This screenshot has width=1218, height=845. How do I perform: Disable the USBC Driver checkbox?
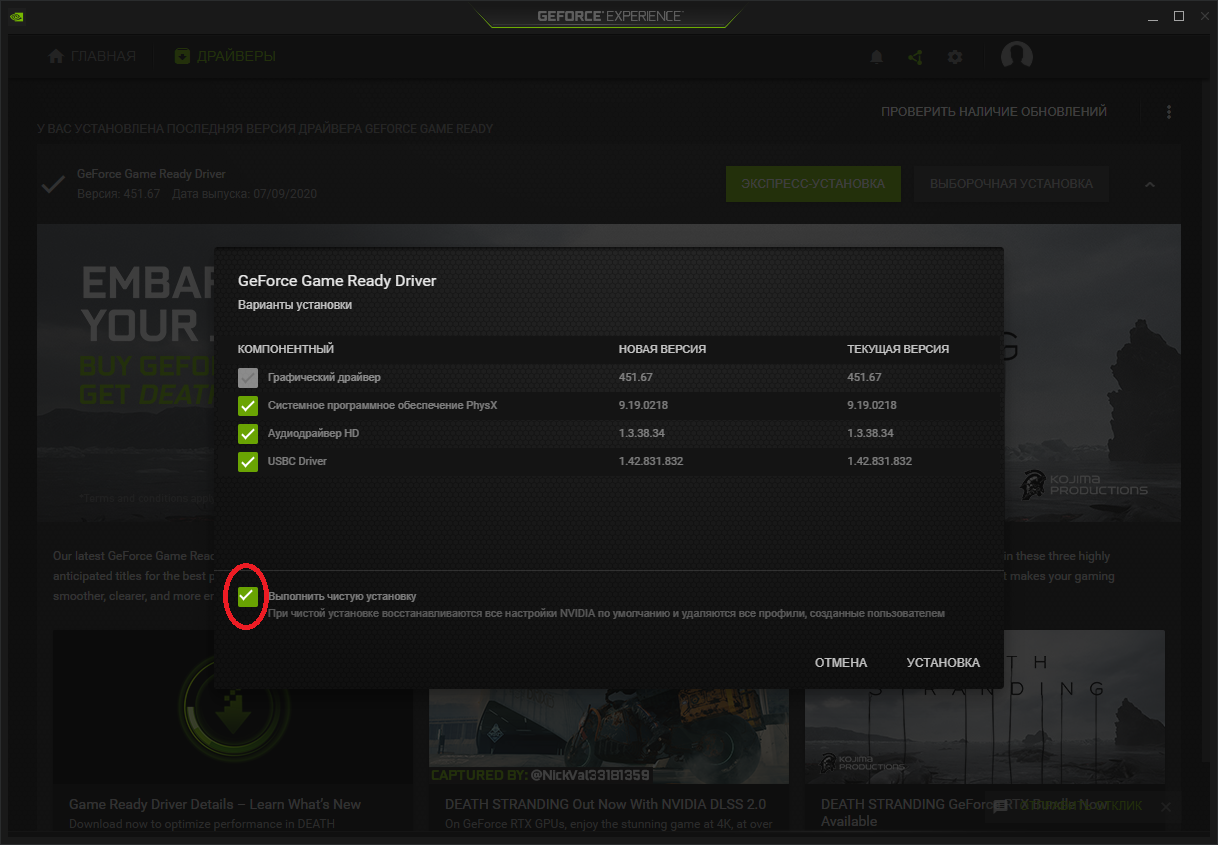248,461
